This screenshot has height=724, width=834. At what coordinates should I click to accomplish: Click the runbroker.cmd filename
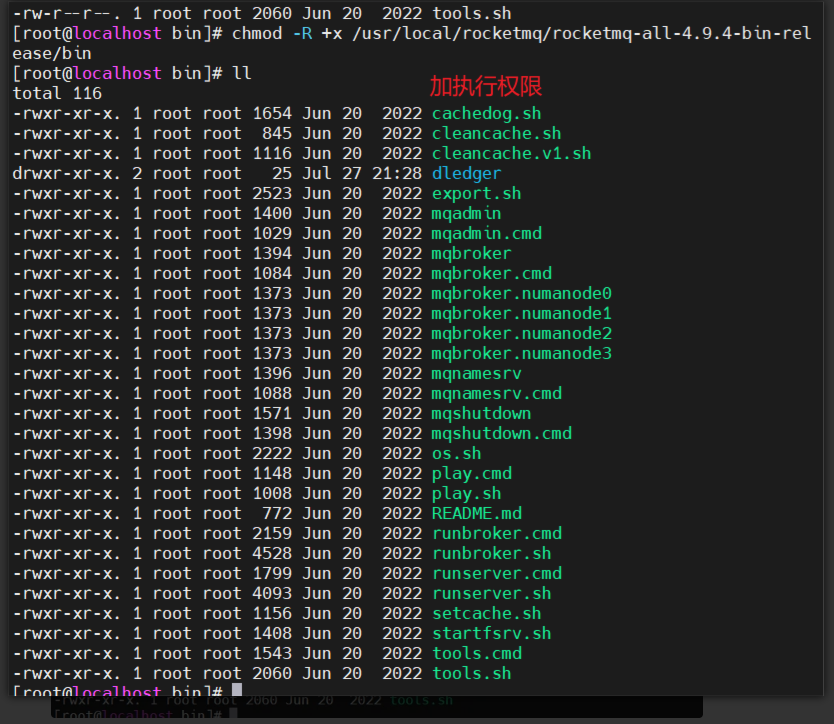(496, 534)
